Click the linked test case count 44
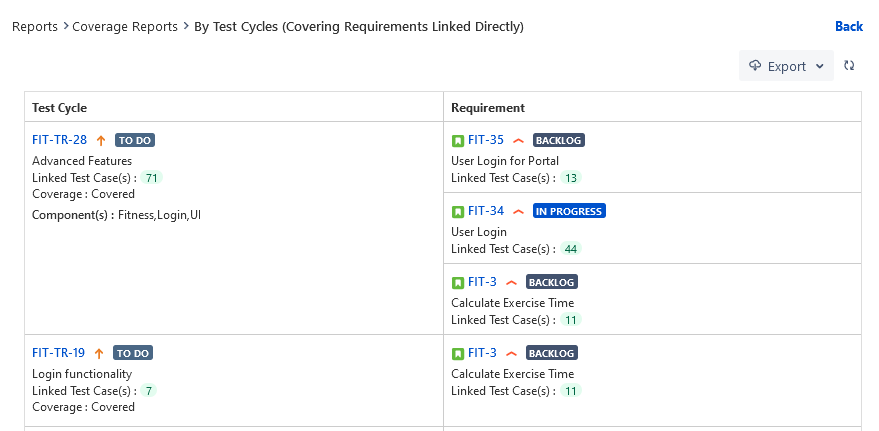Screen dimensions: 879x431 coord(571,249)
